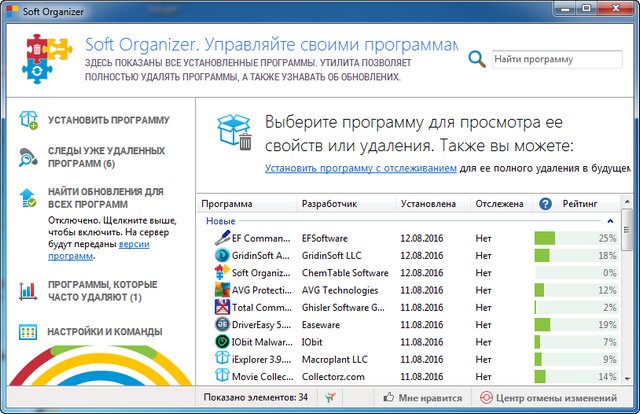The image size is (640, 414).
Task: Collapse the Новые group using arrow
Action: [x=609, y=221]
